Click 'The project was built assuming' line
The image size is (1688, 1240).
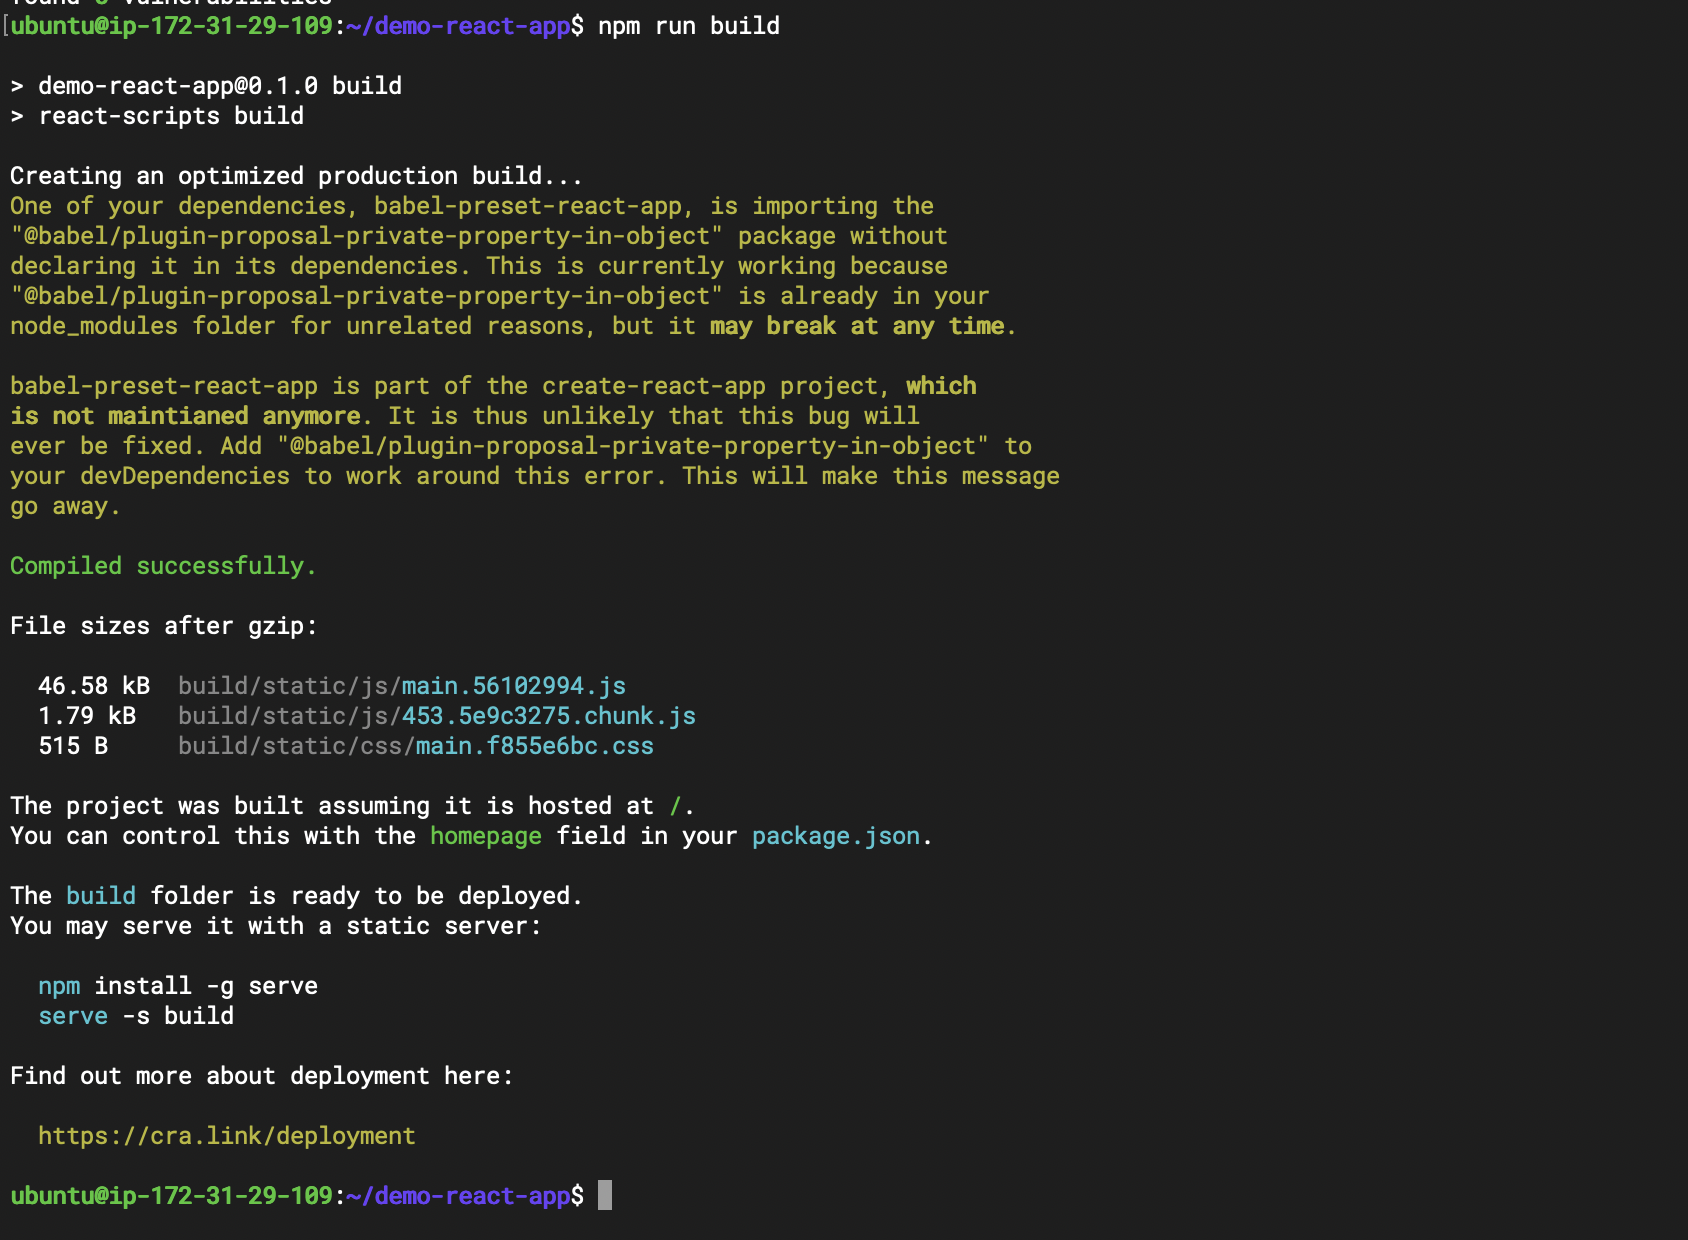coord(352,806)
